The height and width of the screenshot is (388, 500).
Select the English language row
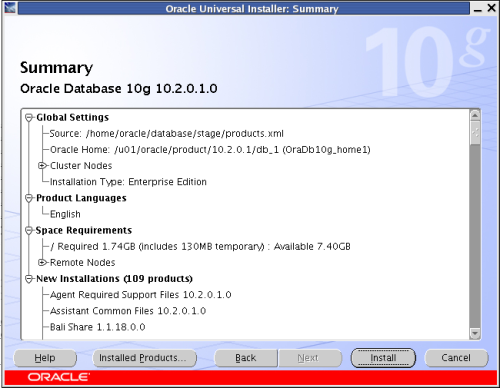(x=65, y=214)
